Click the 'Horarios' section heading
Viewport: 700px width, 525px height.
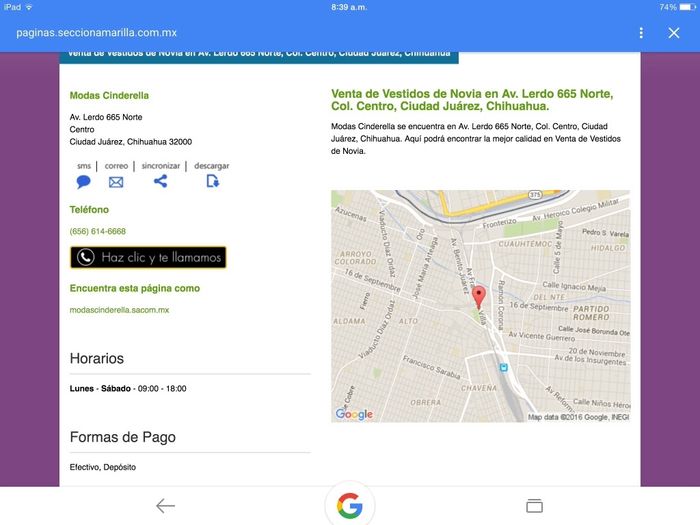pos(96,358)
